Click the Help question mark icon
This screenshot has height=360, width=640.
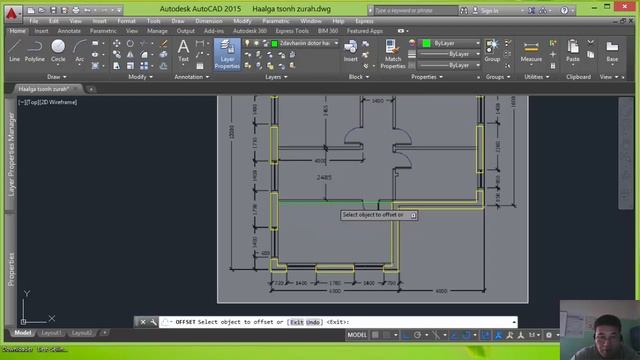[564, 10]
